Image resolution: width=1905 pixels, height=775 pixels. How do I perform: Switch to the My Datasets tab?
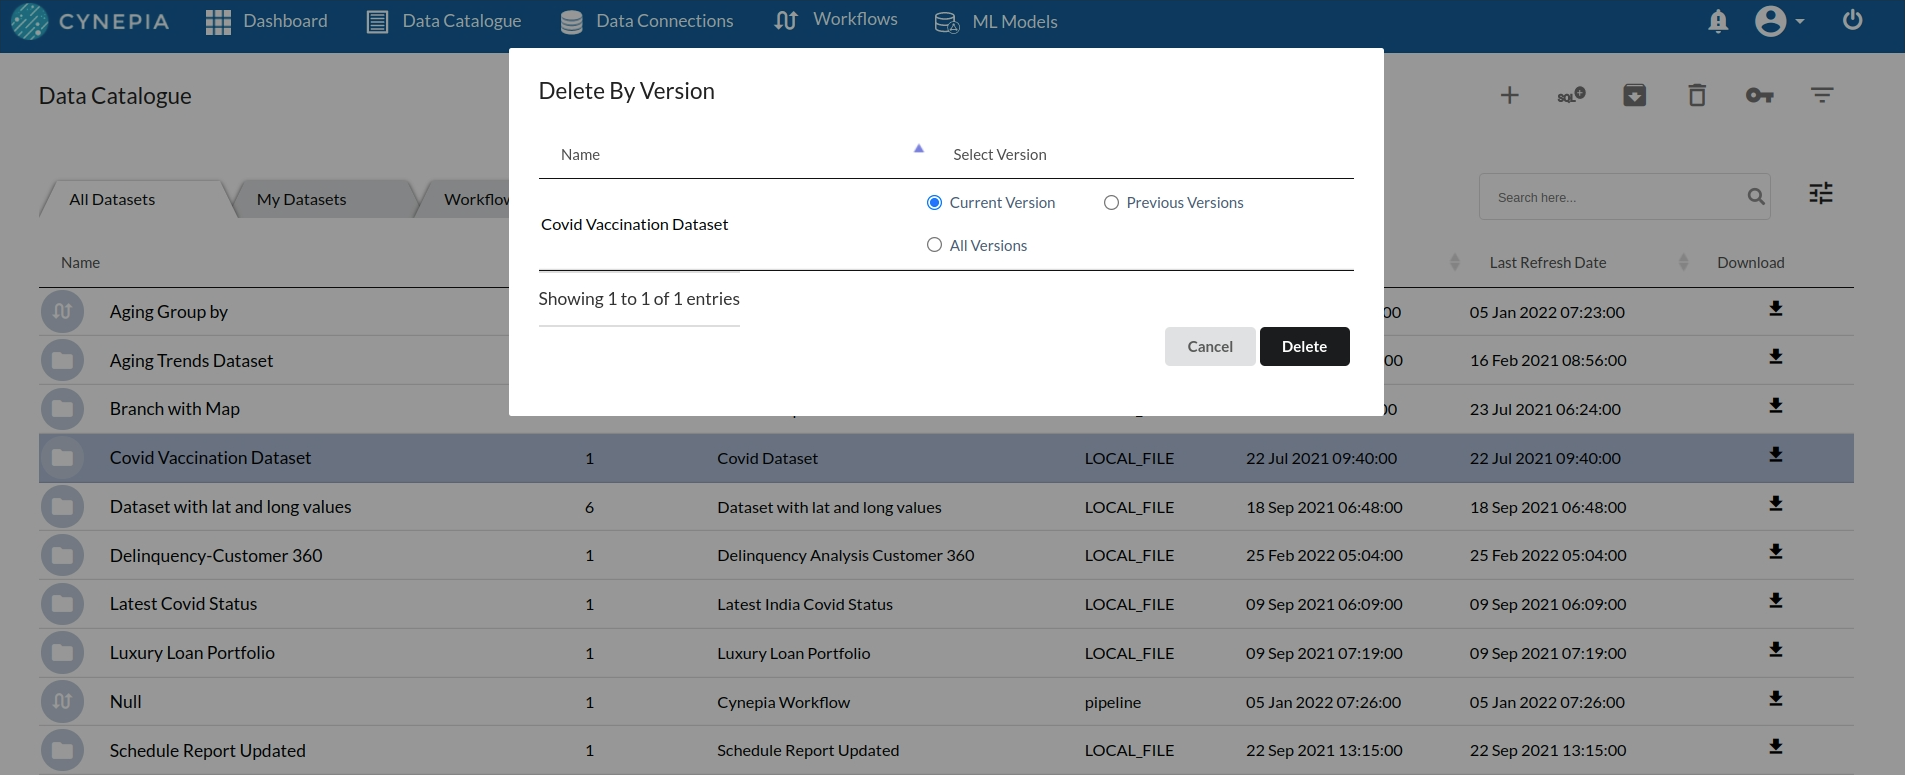[301, 199]
